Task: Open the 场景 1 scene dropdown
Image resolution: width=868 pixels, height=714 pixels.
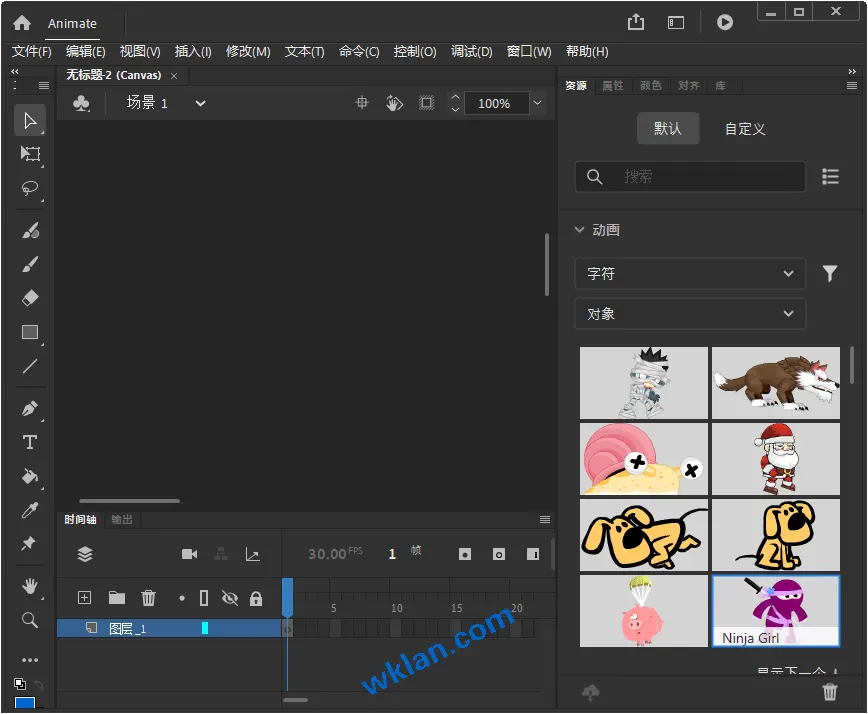Action: [200, 103]
